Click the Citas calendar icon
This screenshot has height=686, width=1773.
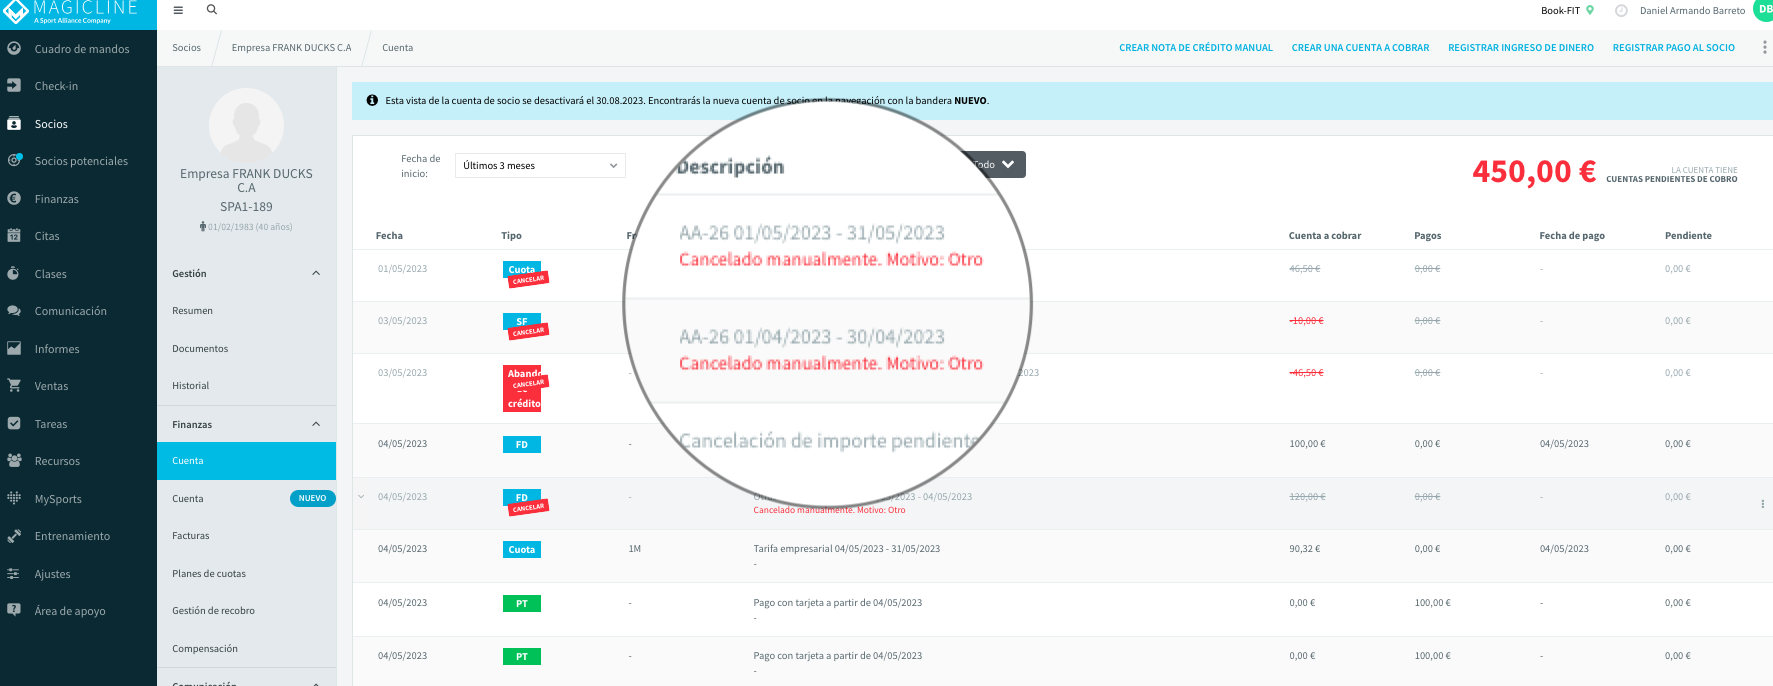[x=14, y=236]
